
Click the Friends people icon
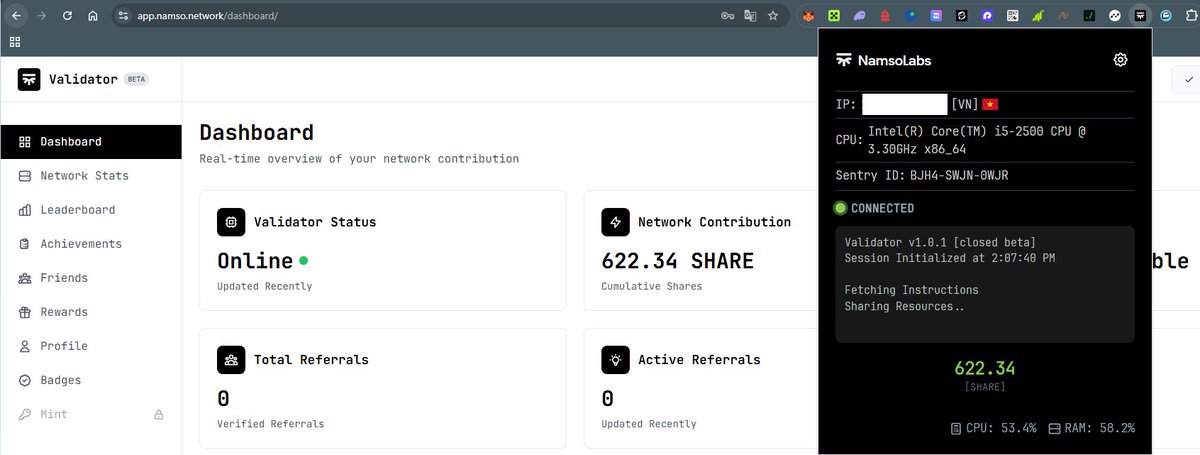pos(25,278)
